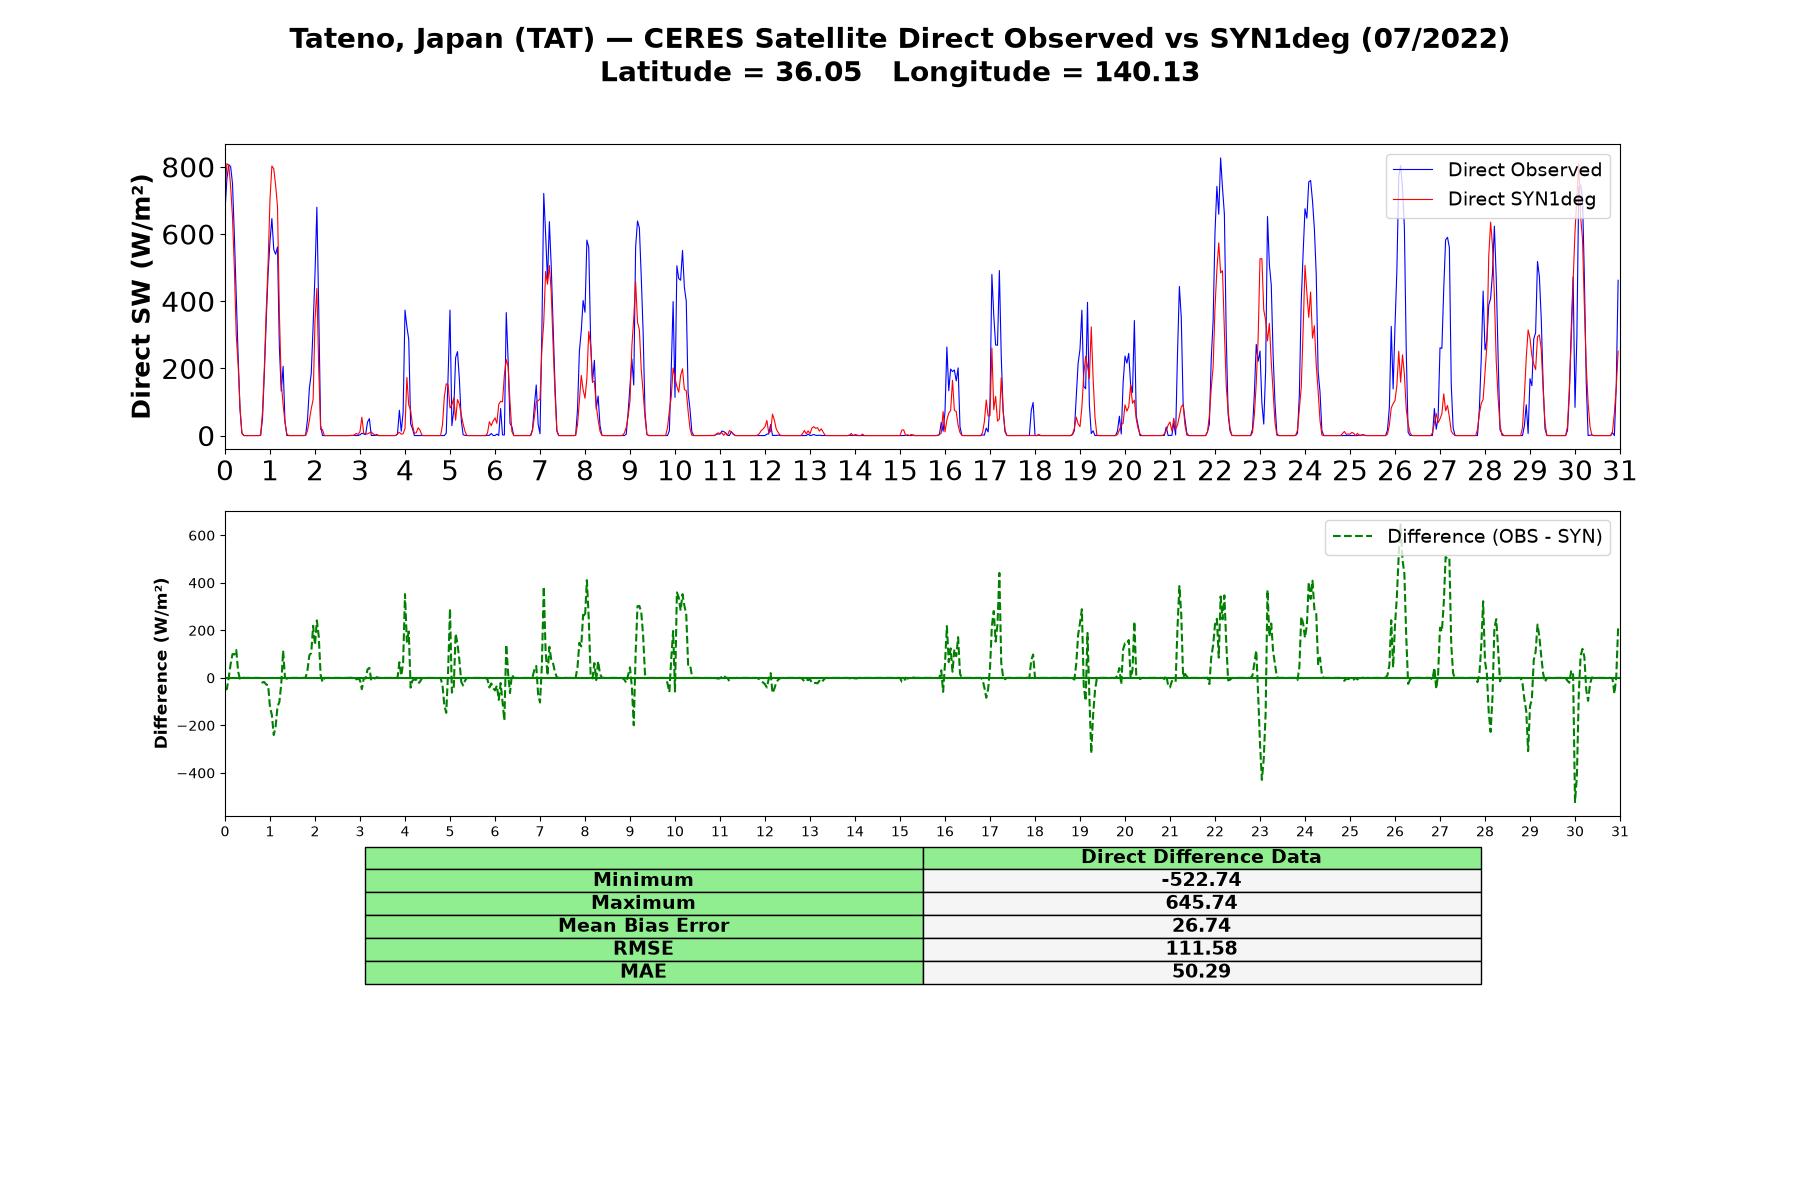Screen dimensions: 1800x1200
Task: Click the RMSE value 111.58 cell
Action: point(1202,949)
